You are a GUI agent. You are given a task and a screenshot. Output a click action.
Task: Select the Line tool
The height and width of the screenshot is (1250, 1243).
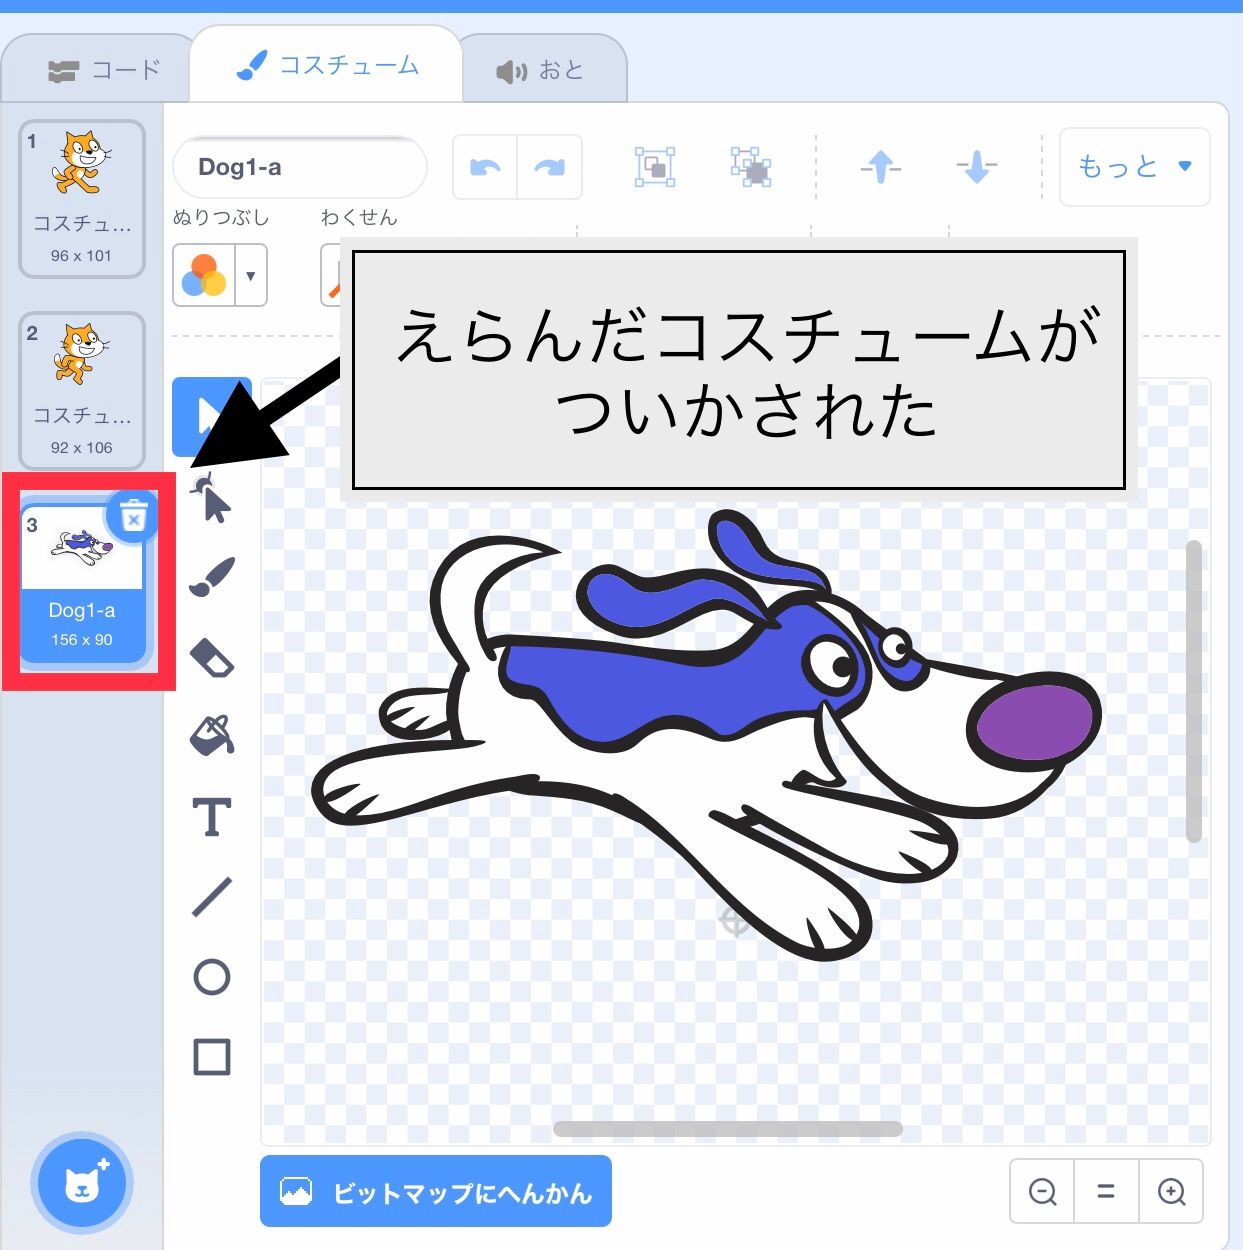point(212,898)
